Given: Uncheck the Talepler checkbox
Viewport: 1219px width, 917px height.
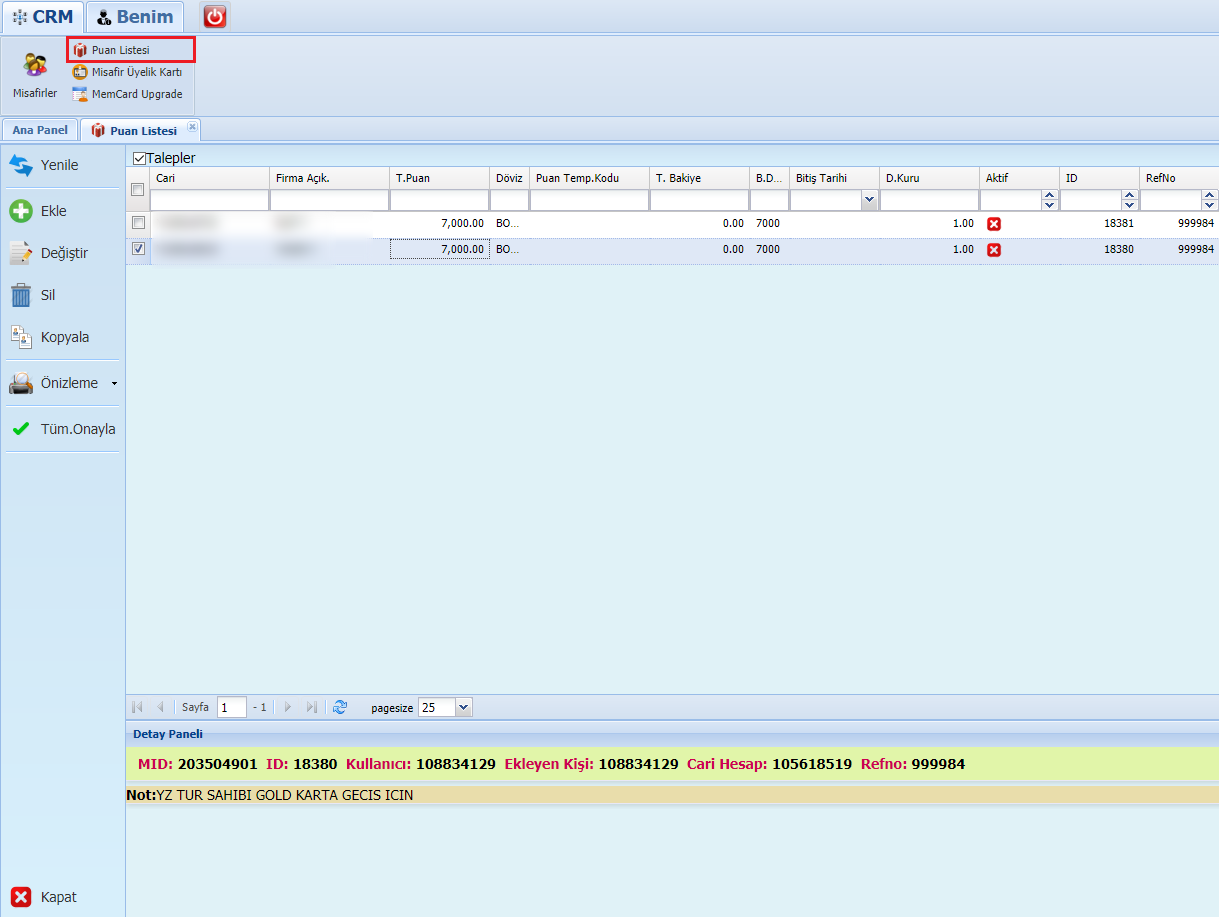Looking at the screenshot, I should [x=140, y=158].
